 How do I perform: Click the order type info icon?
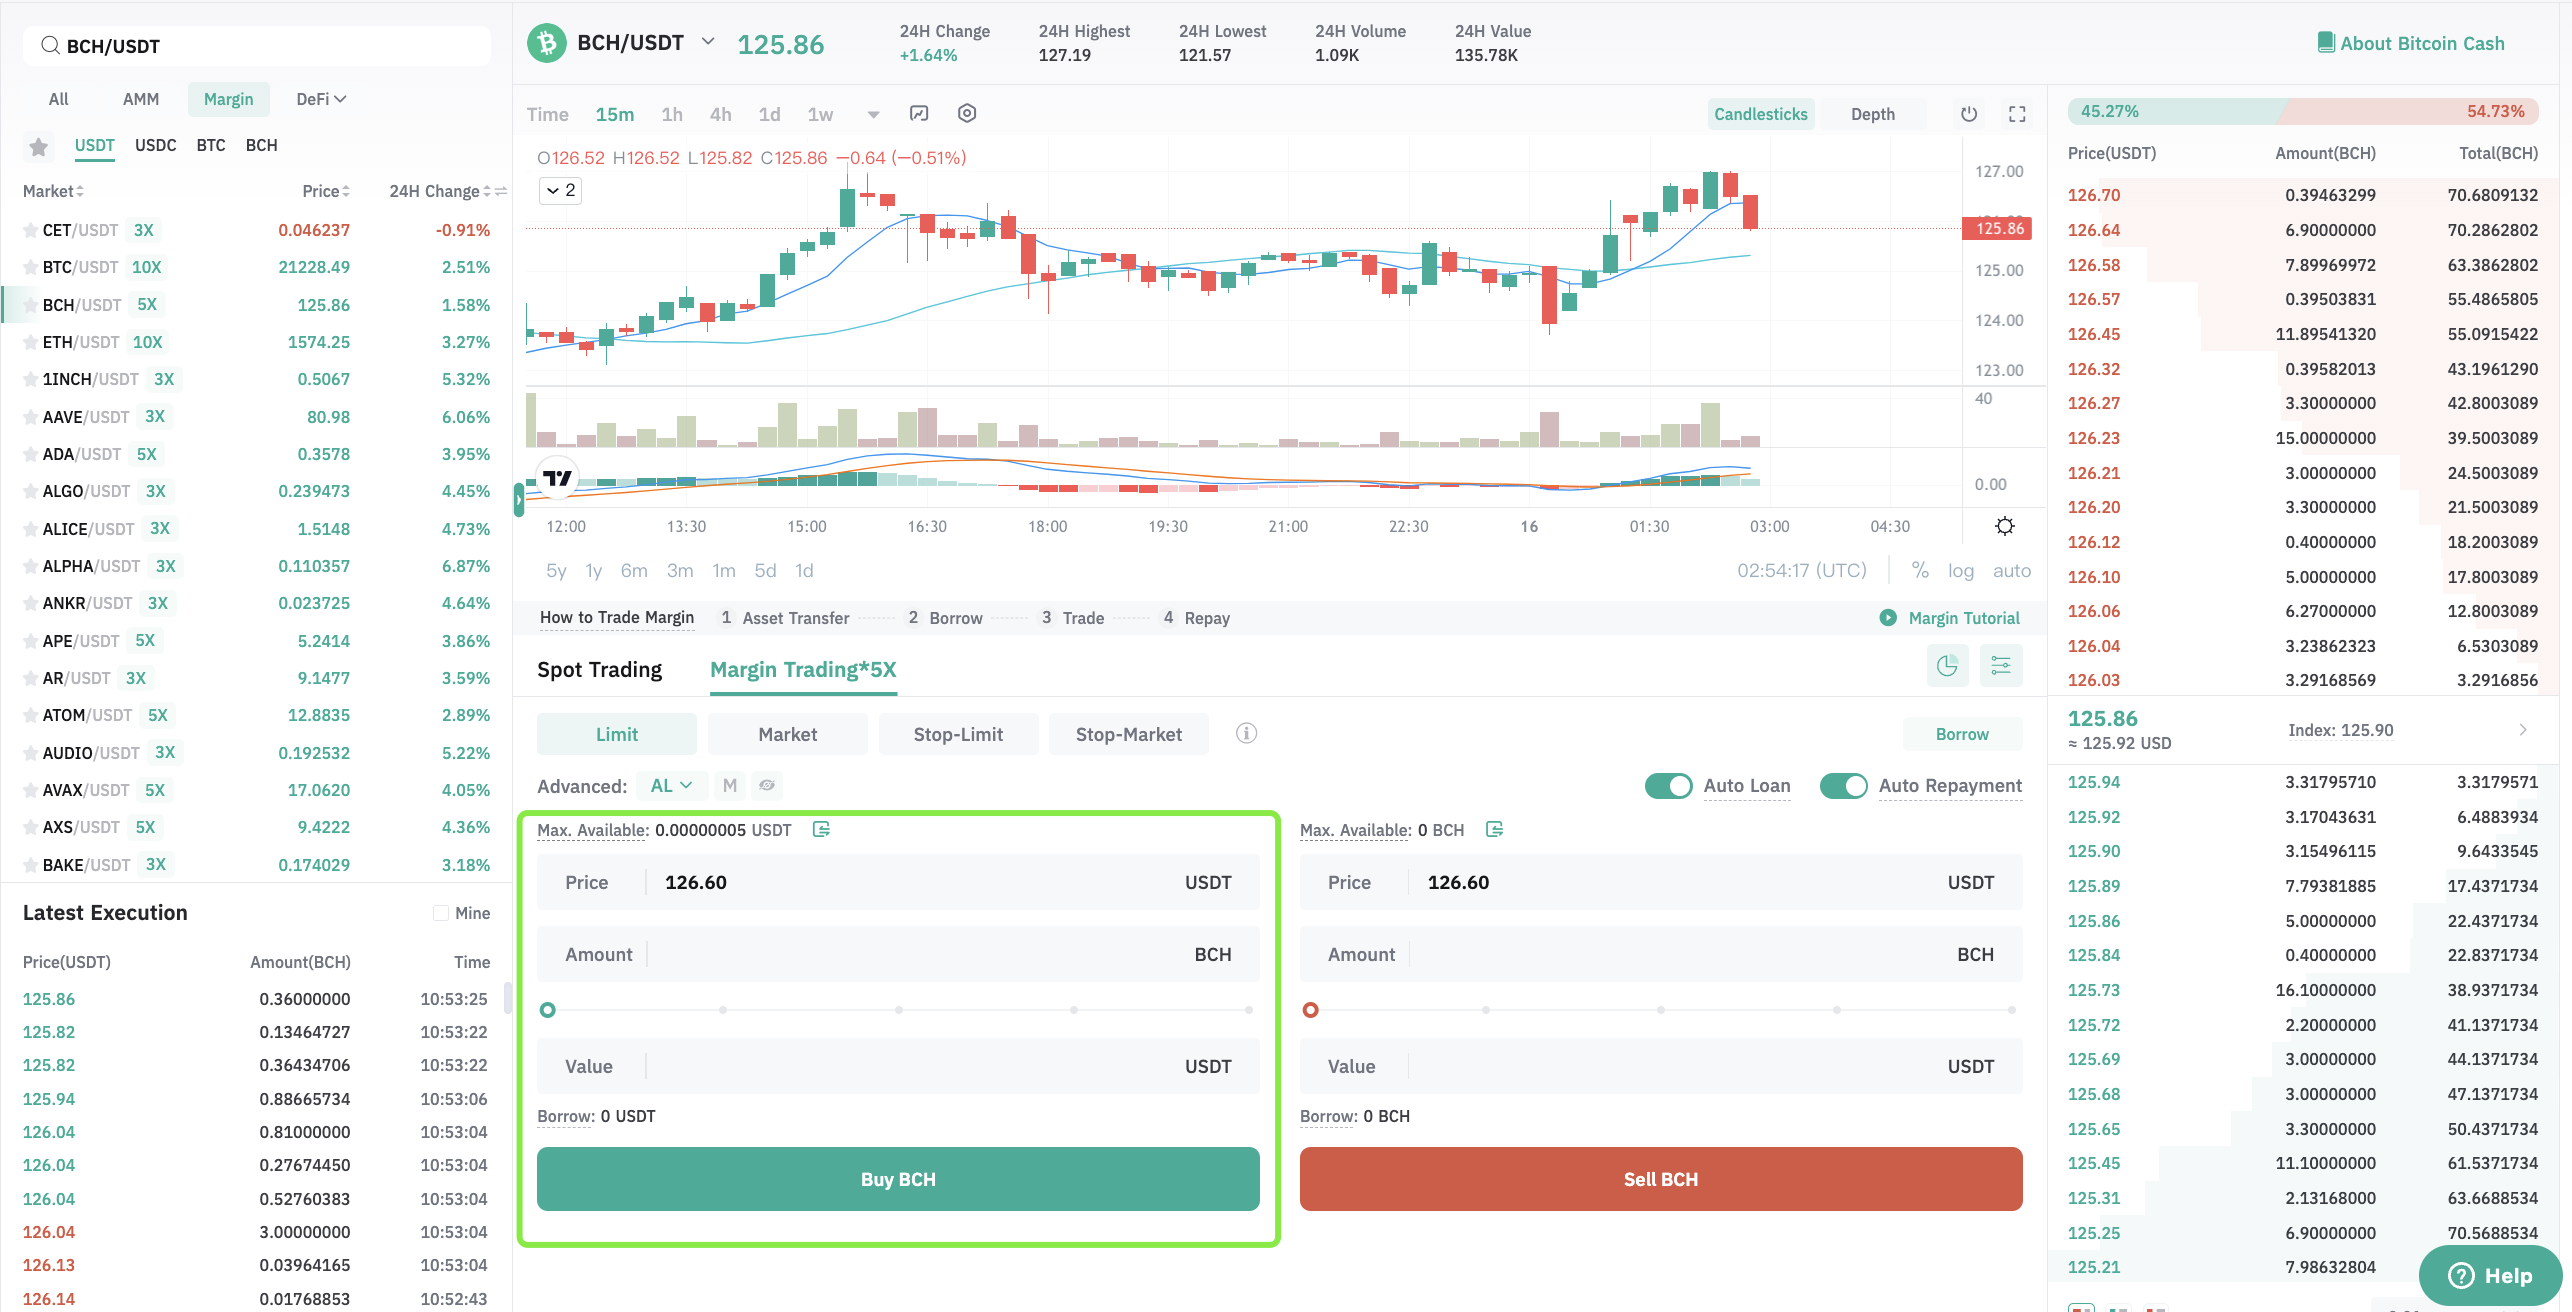(x=1246, y=733)
